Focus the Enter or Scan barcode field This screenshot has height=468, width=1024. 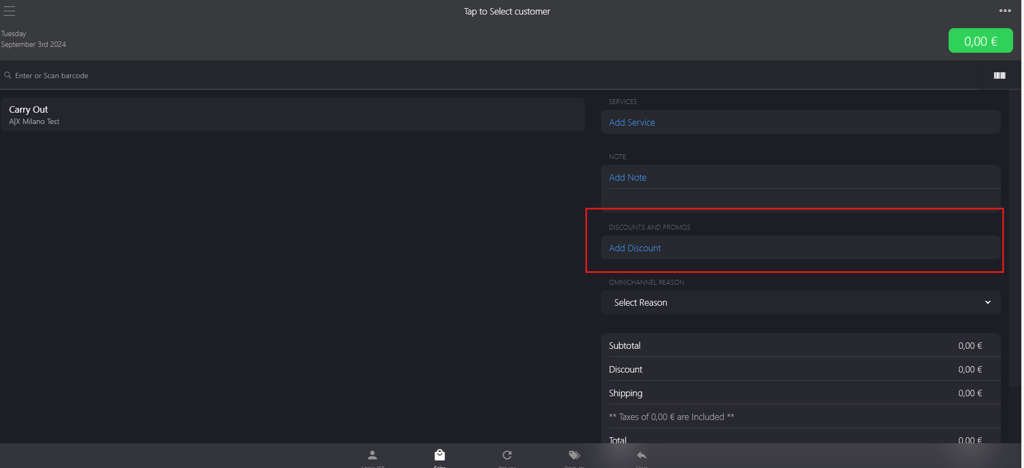click(490, 76)
